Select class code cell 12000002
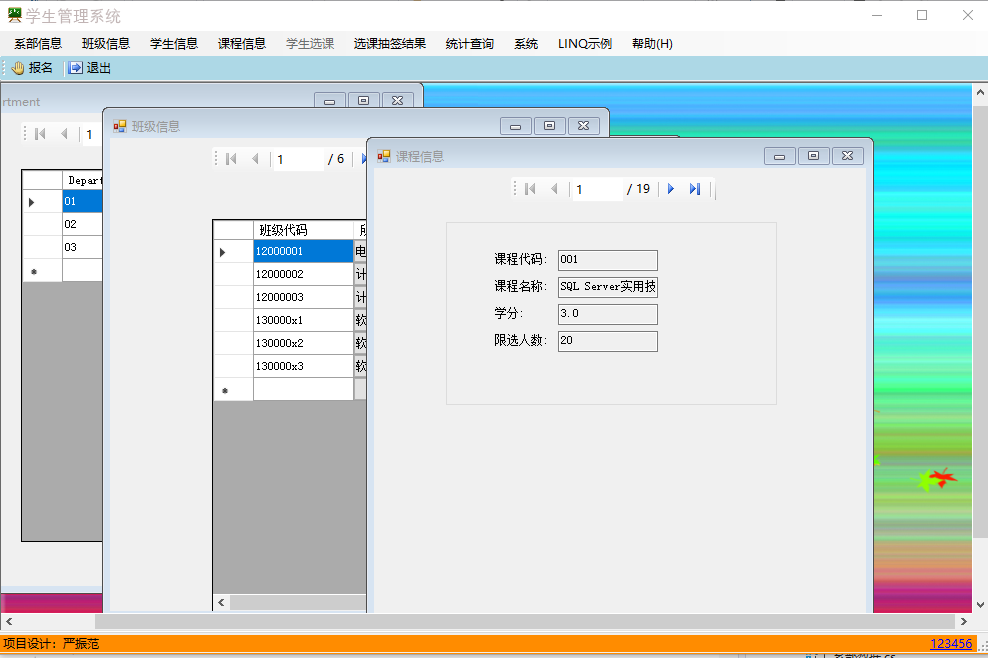 coord(303,274)
